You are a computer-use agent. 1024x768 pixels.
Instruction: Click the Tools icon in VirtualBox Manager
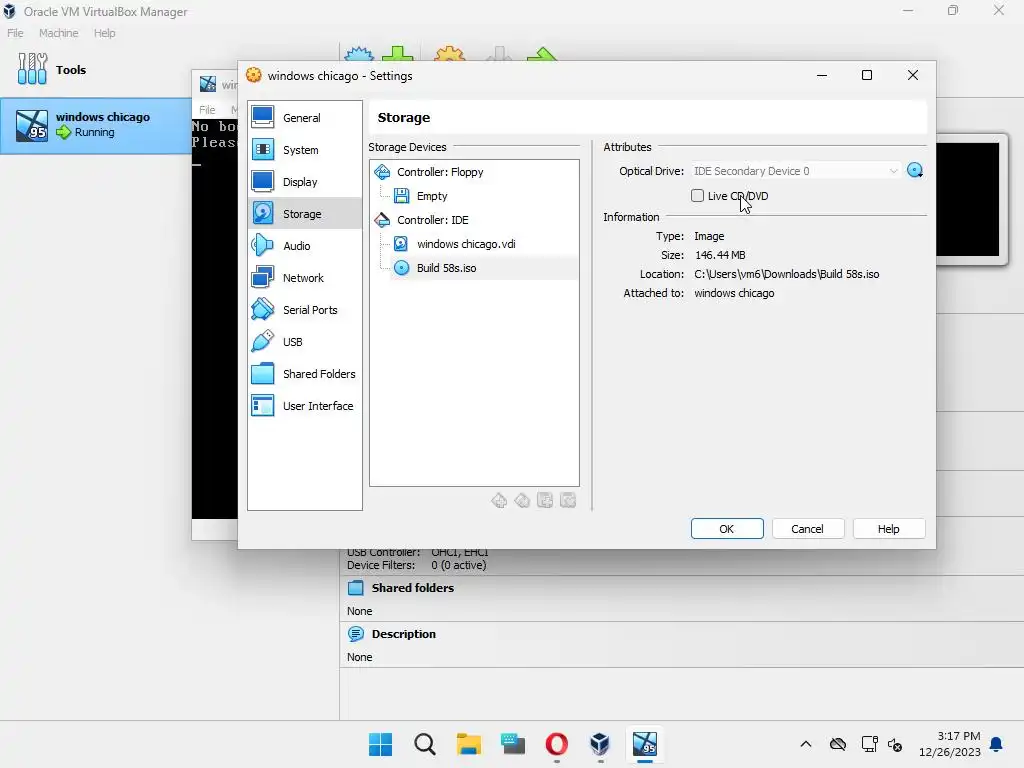click(x=32, y=69)
